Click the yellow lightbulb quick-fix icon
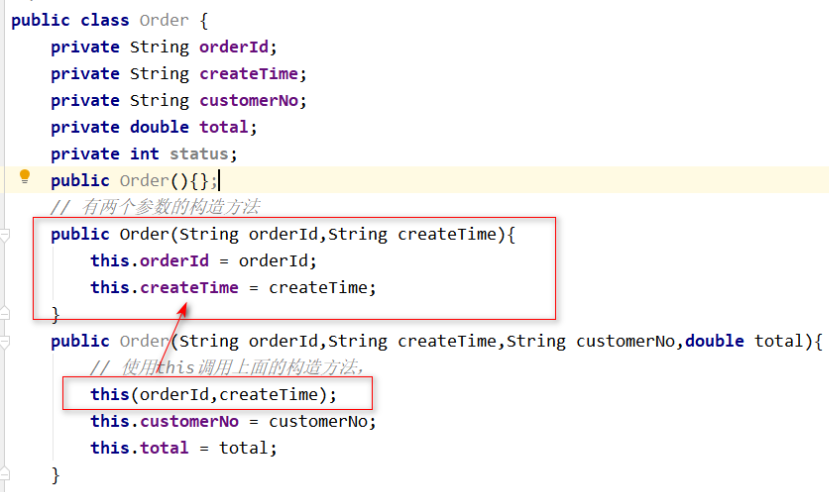The image size is (829, 492). 24,177
